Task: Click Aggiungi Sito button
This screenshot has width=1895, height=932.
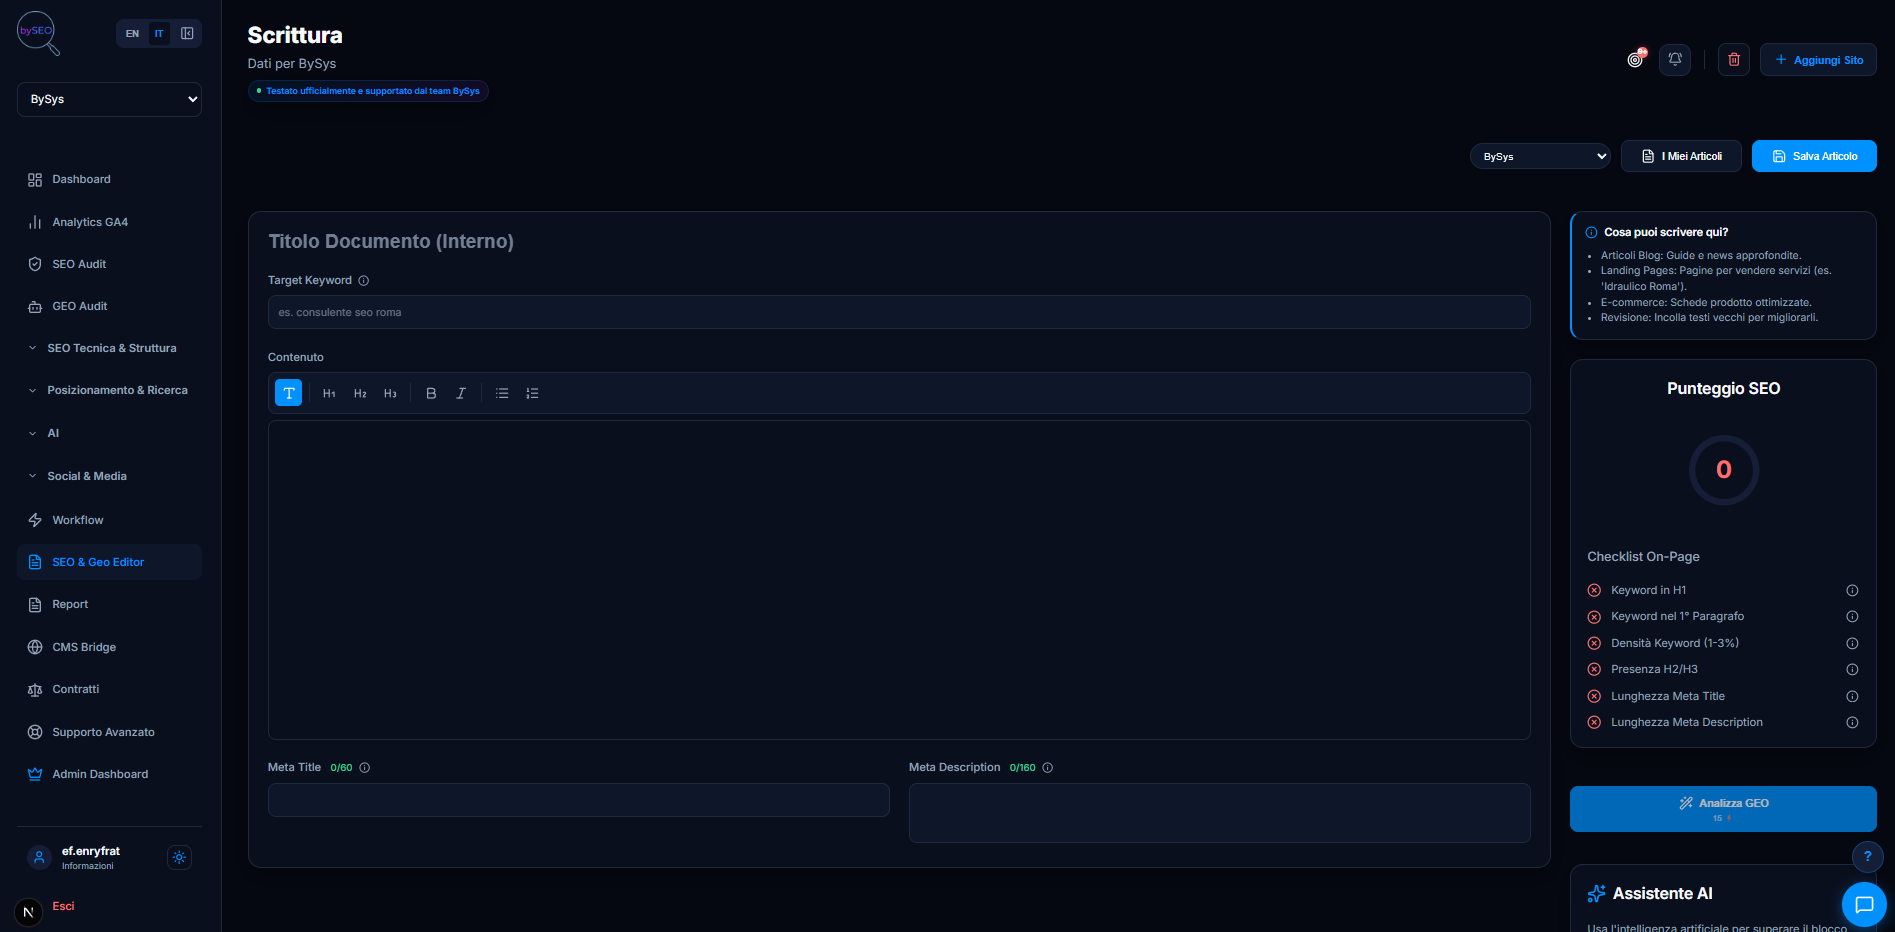Action: (1818, 60)
